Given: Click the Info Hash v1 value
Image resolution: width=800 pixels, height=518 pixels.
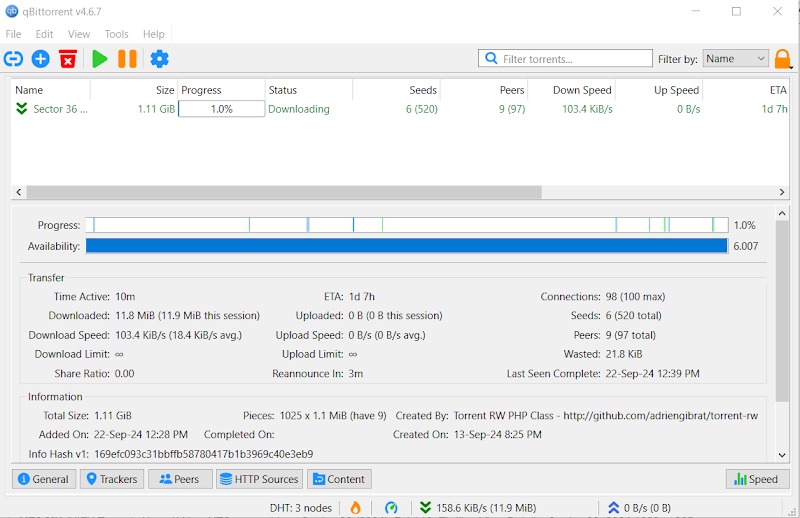Looking at the screenshot, I should point(204,454).
